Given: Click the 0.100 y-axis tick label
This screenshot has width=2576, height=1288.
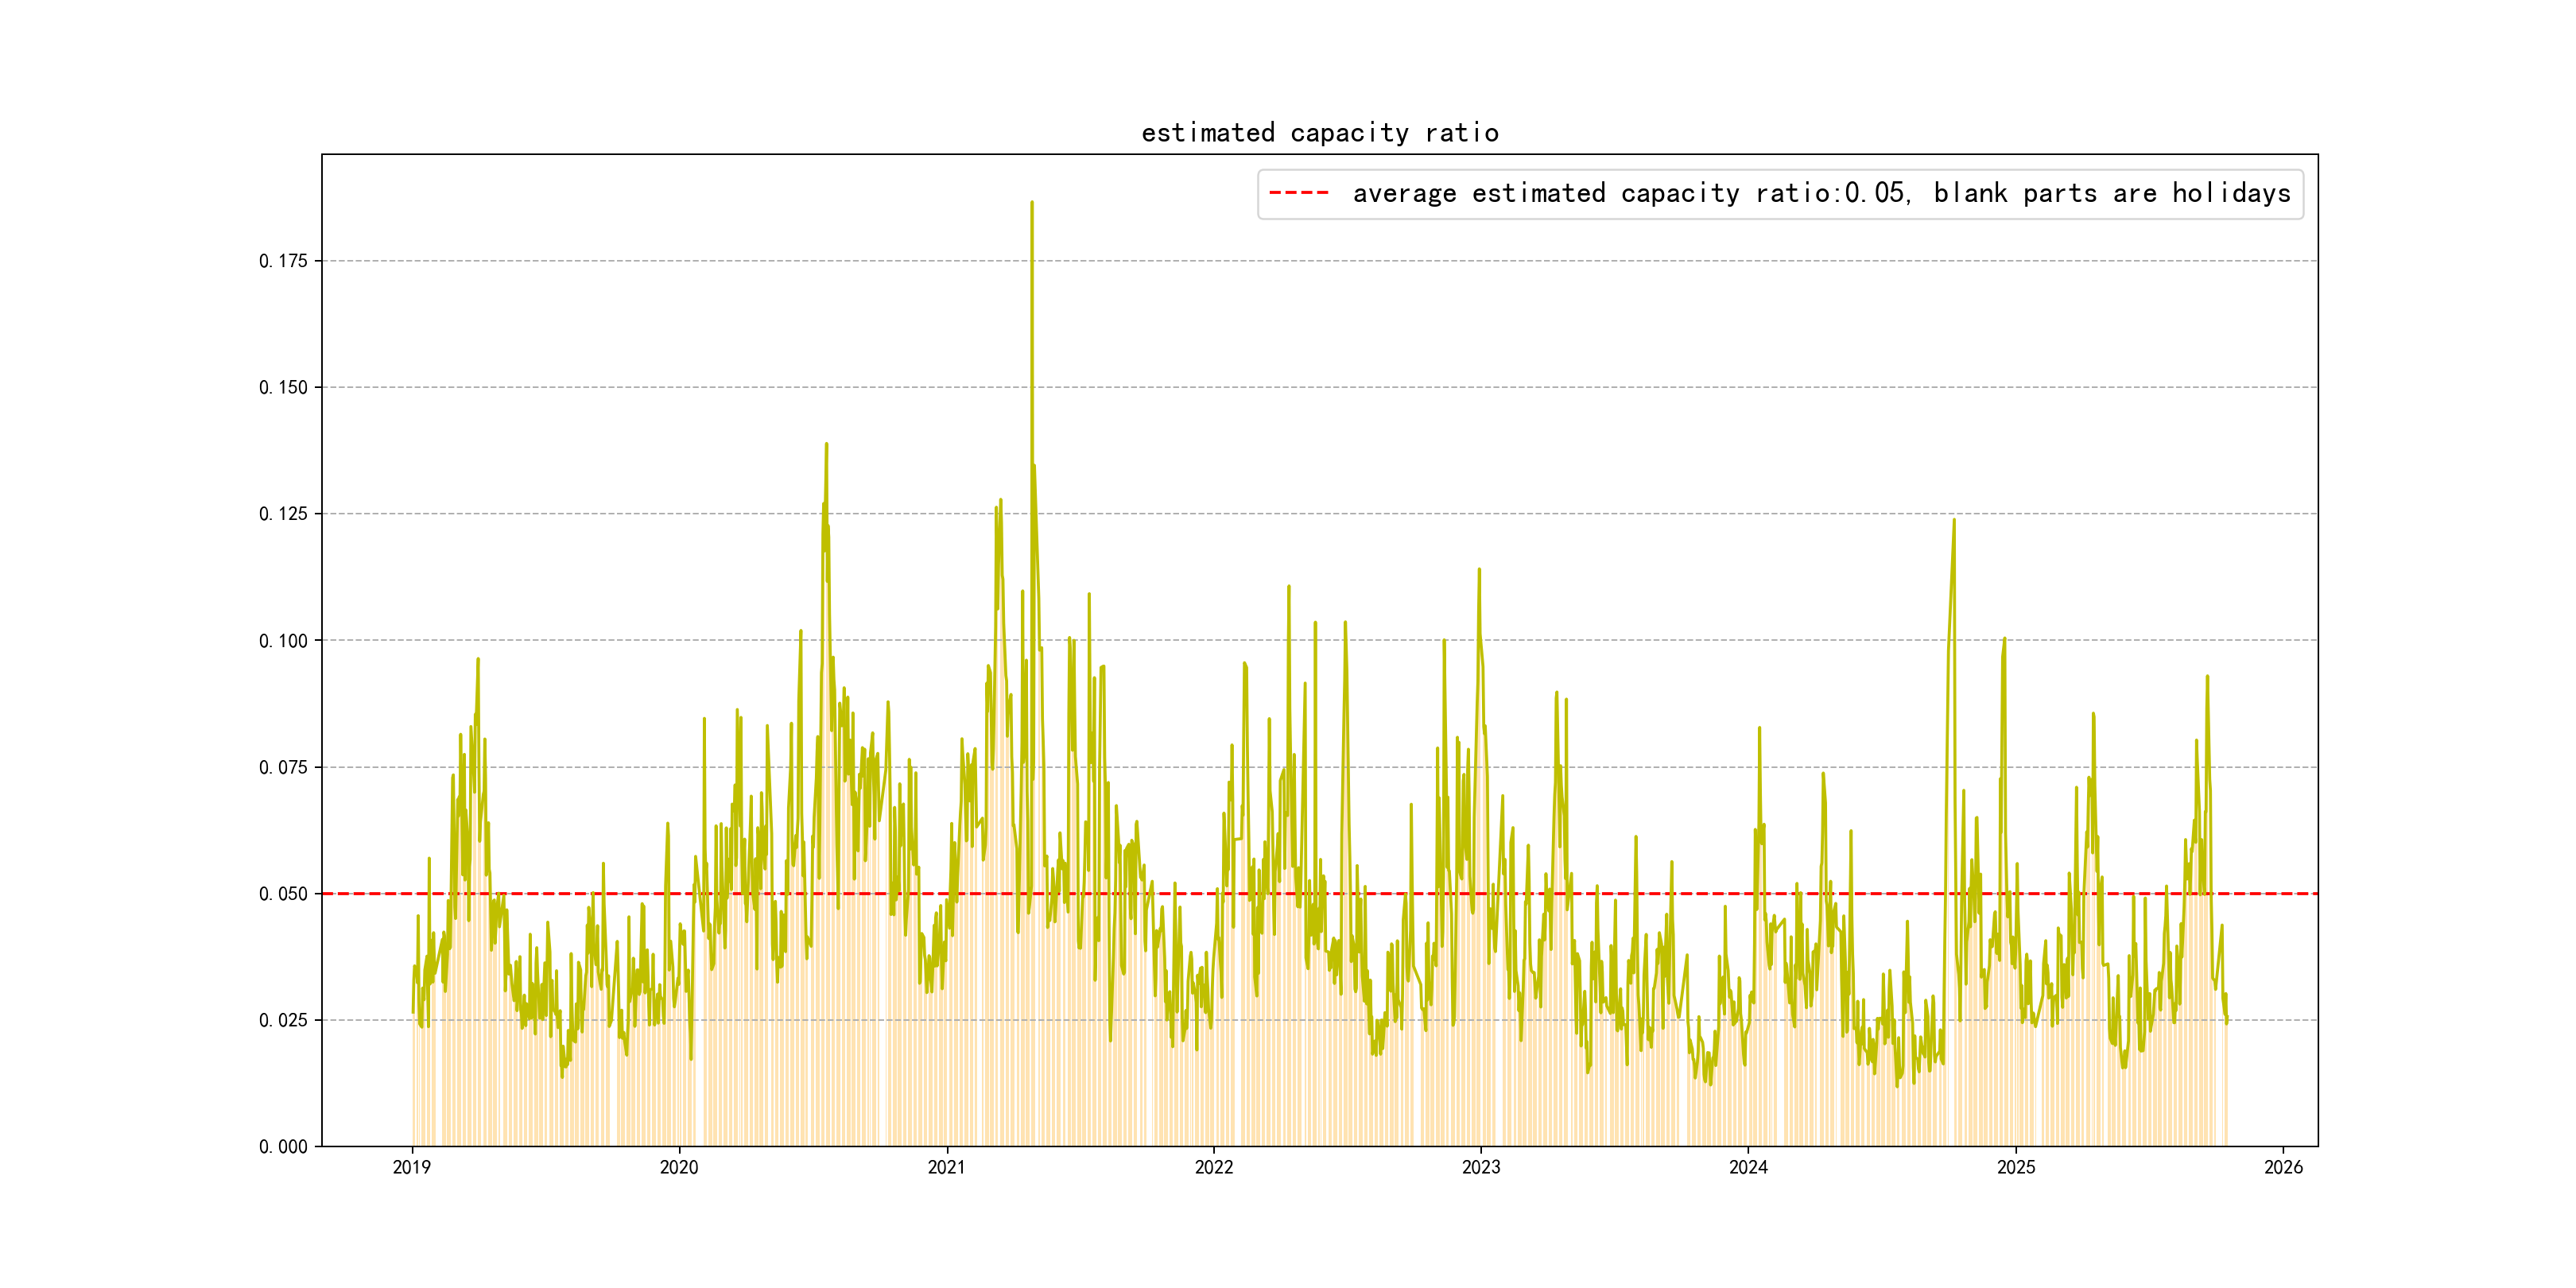Looking at the screenshot, I should pyautogui.click(x=283, y=641).
